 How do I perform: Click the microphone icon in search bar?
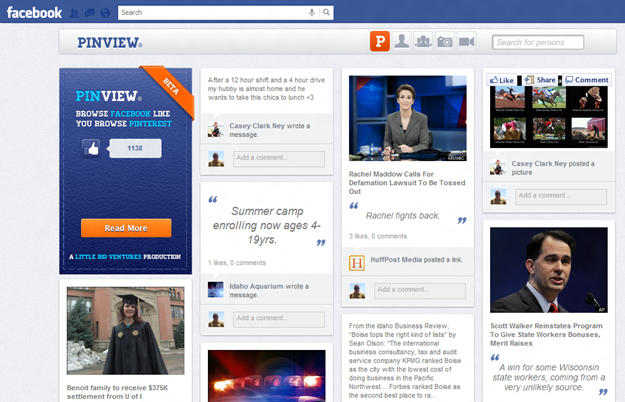311,13
